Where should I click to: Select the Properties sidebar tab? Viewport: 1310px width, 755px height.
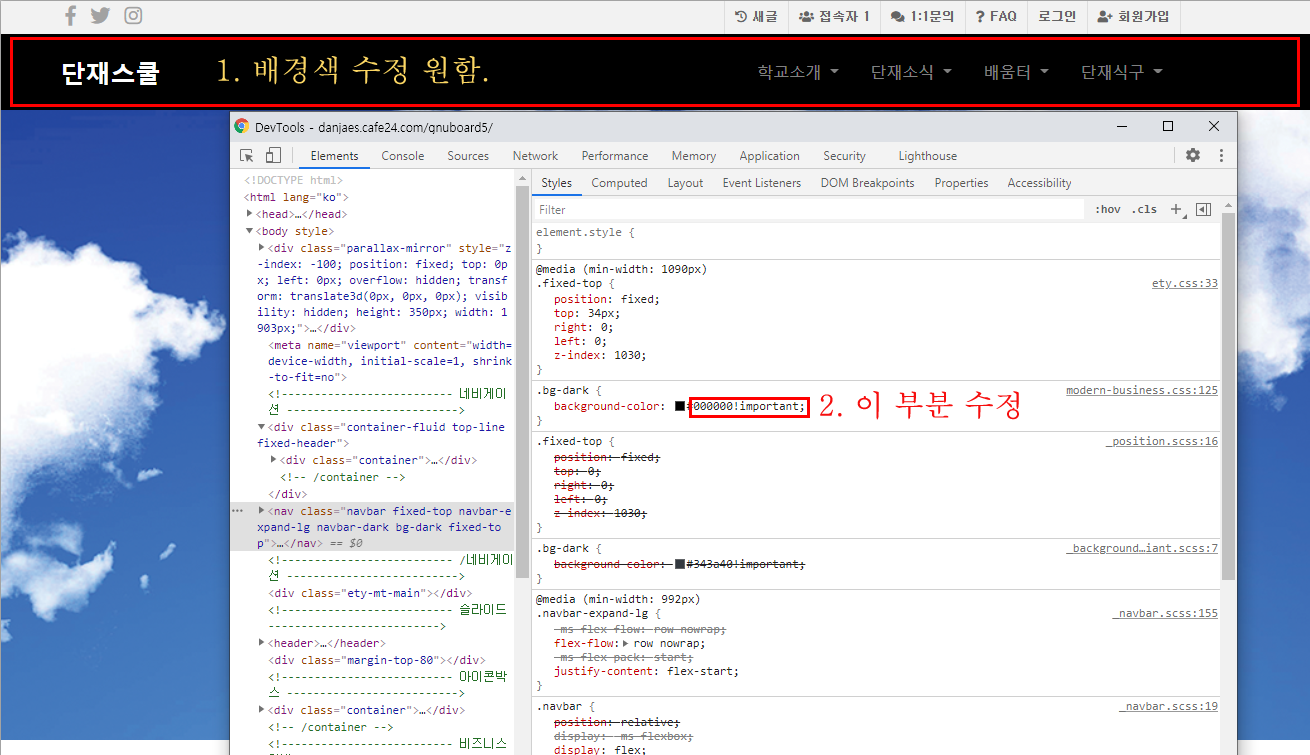point(961,183)
